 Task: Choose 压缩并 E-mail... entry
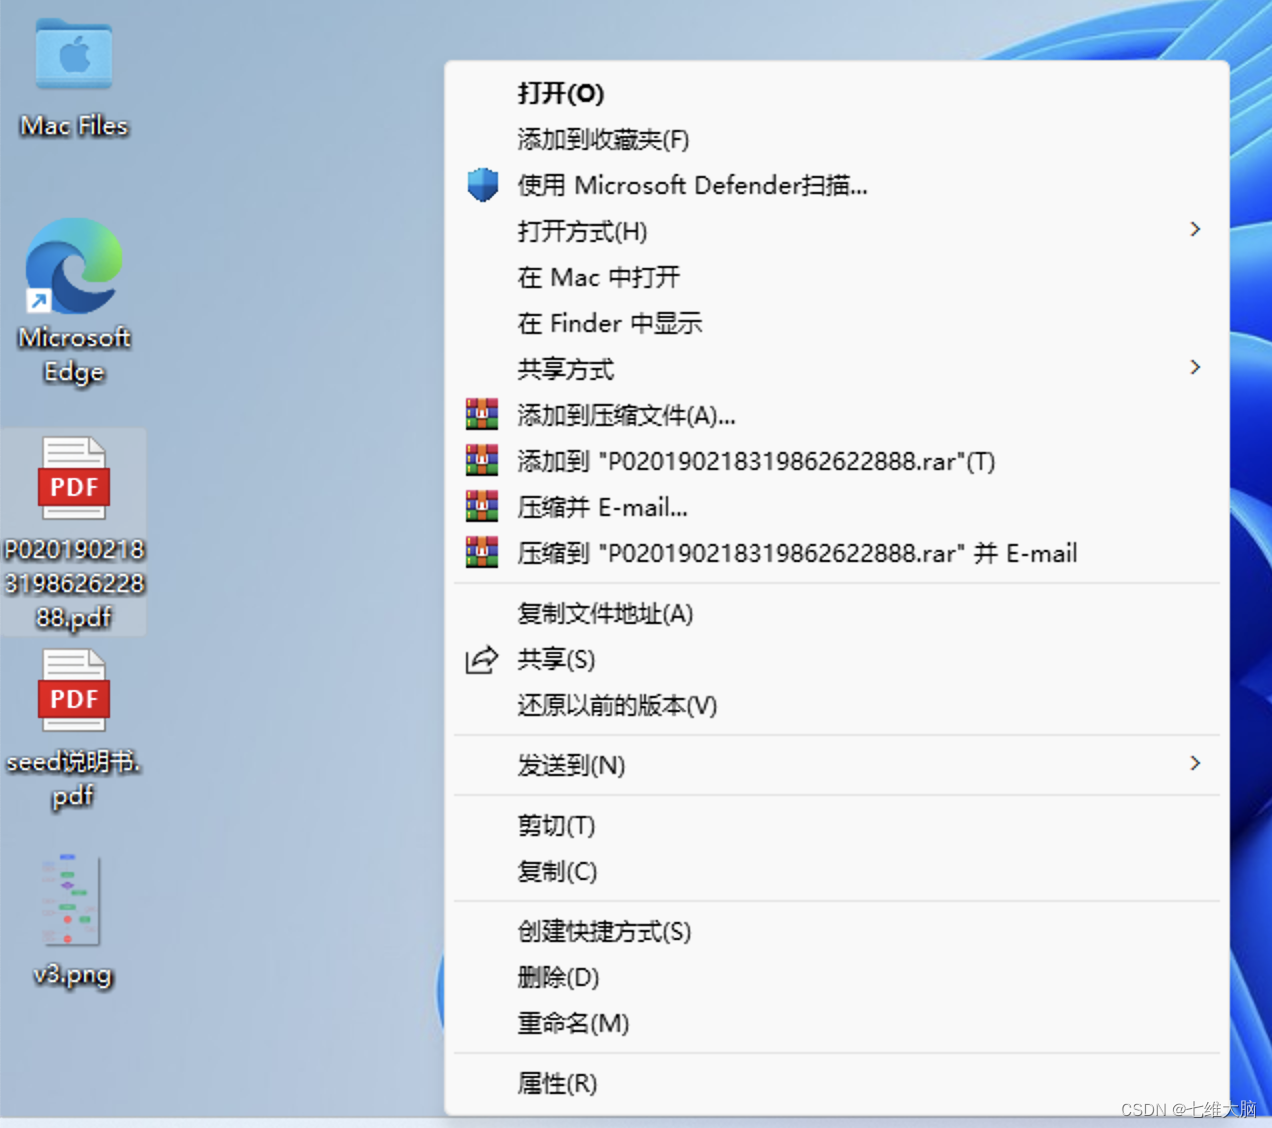coord(837,507)
